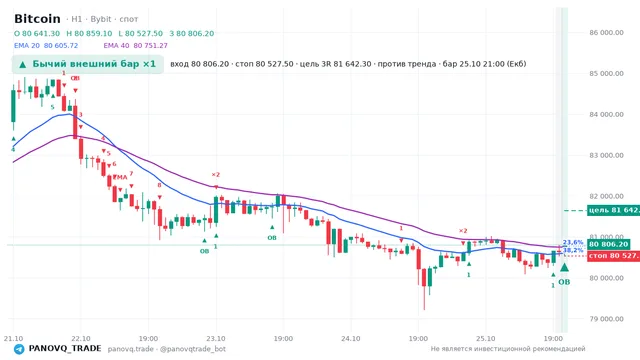Click the вход 80 806.20 trade description line
Screen dimensions: 640x360
point(348,64)
